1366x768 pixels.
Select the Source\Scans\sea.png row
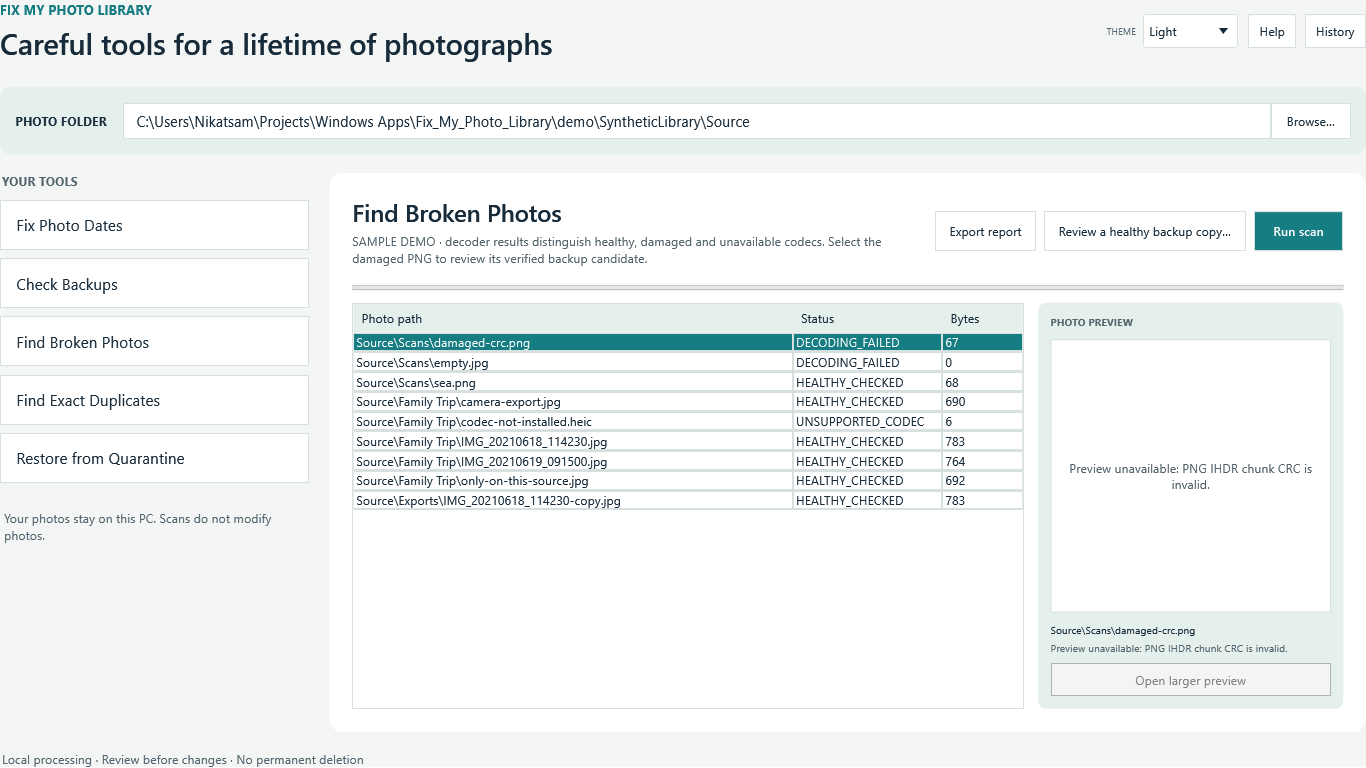688,382
